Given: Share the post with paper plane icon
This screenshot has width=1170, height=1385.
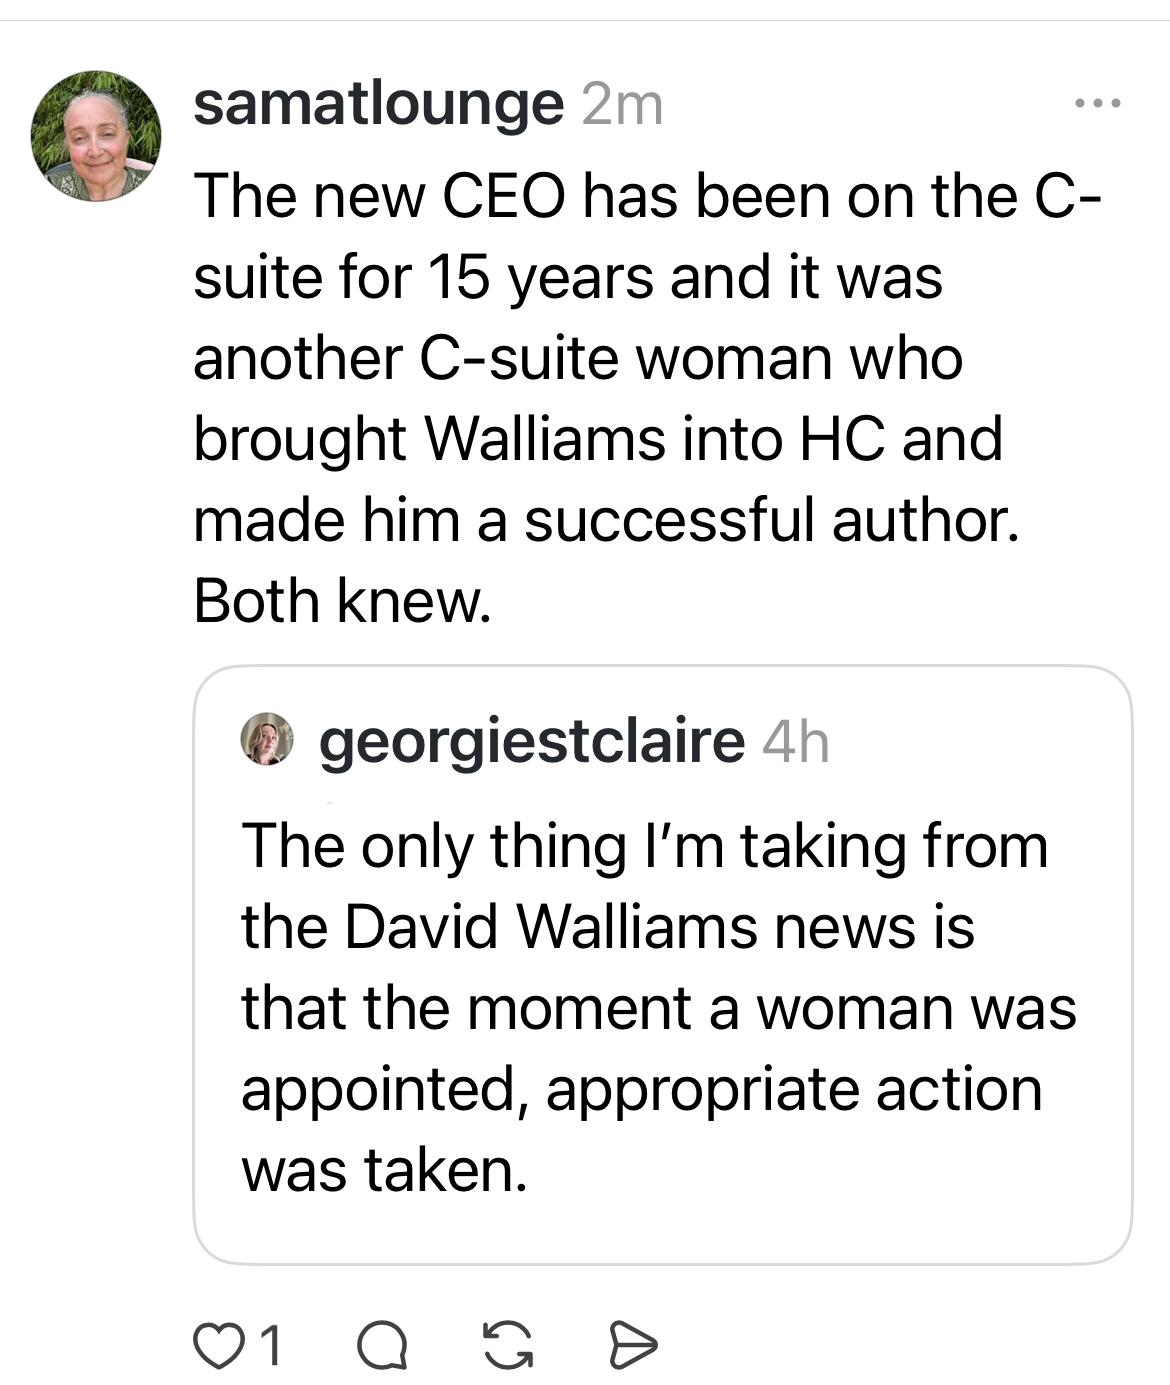Looking at the screenshot, I should coord(633,1345).
